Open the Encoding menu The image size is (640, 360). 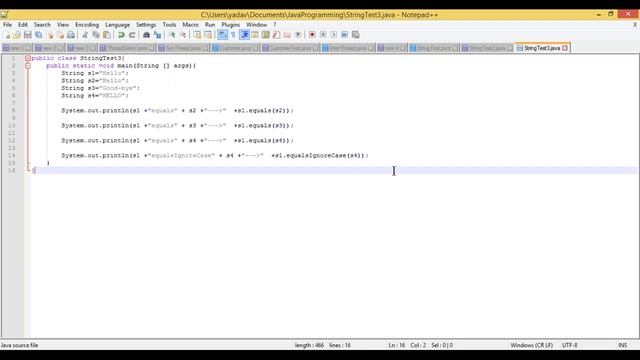coord(87,25)
